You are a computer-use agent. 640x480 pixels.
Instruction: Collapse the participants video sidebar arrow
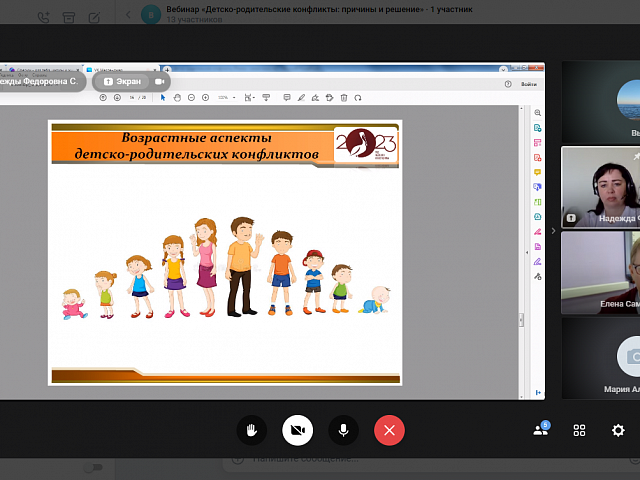553,230
